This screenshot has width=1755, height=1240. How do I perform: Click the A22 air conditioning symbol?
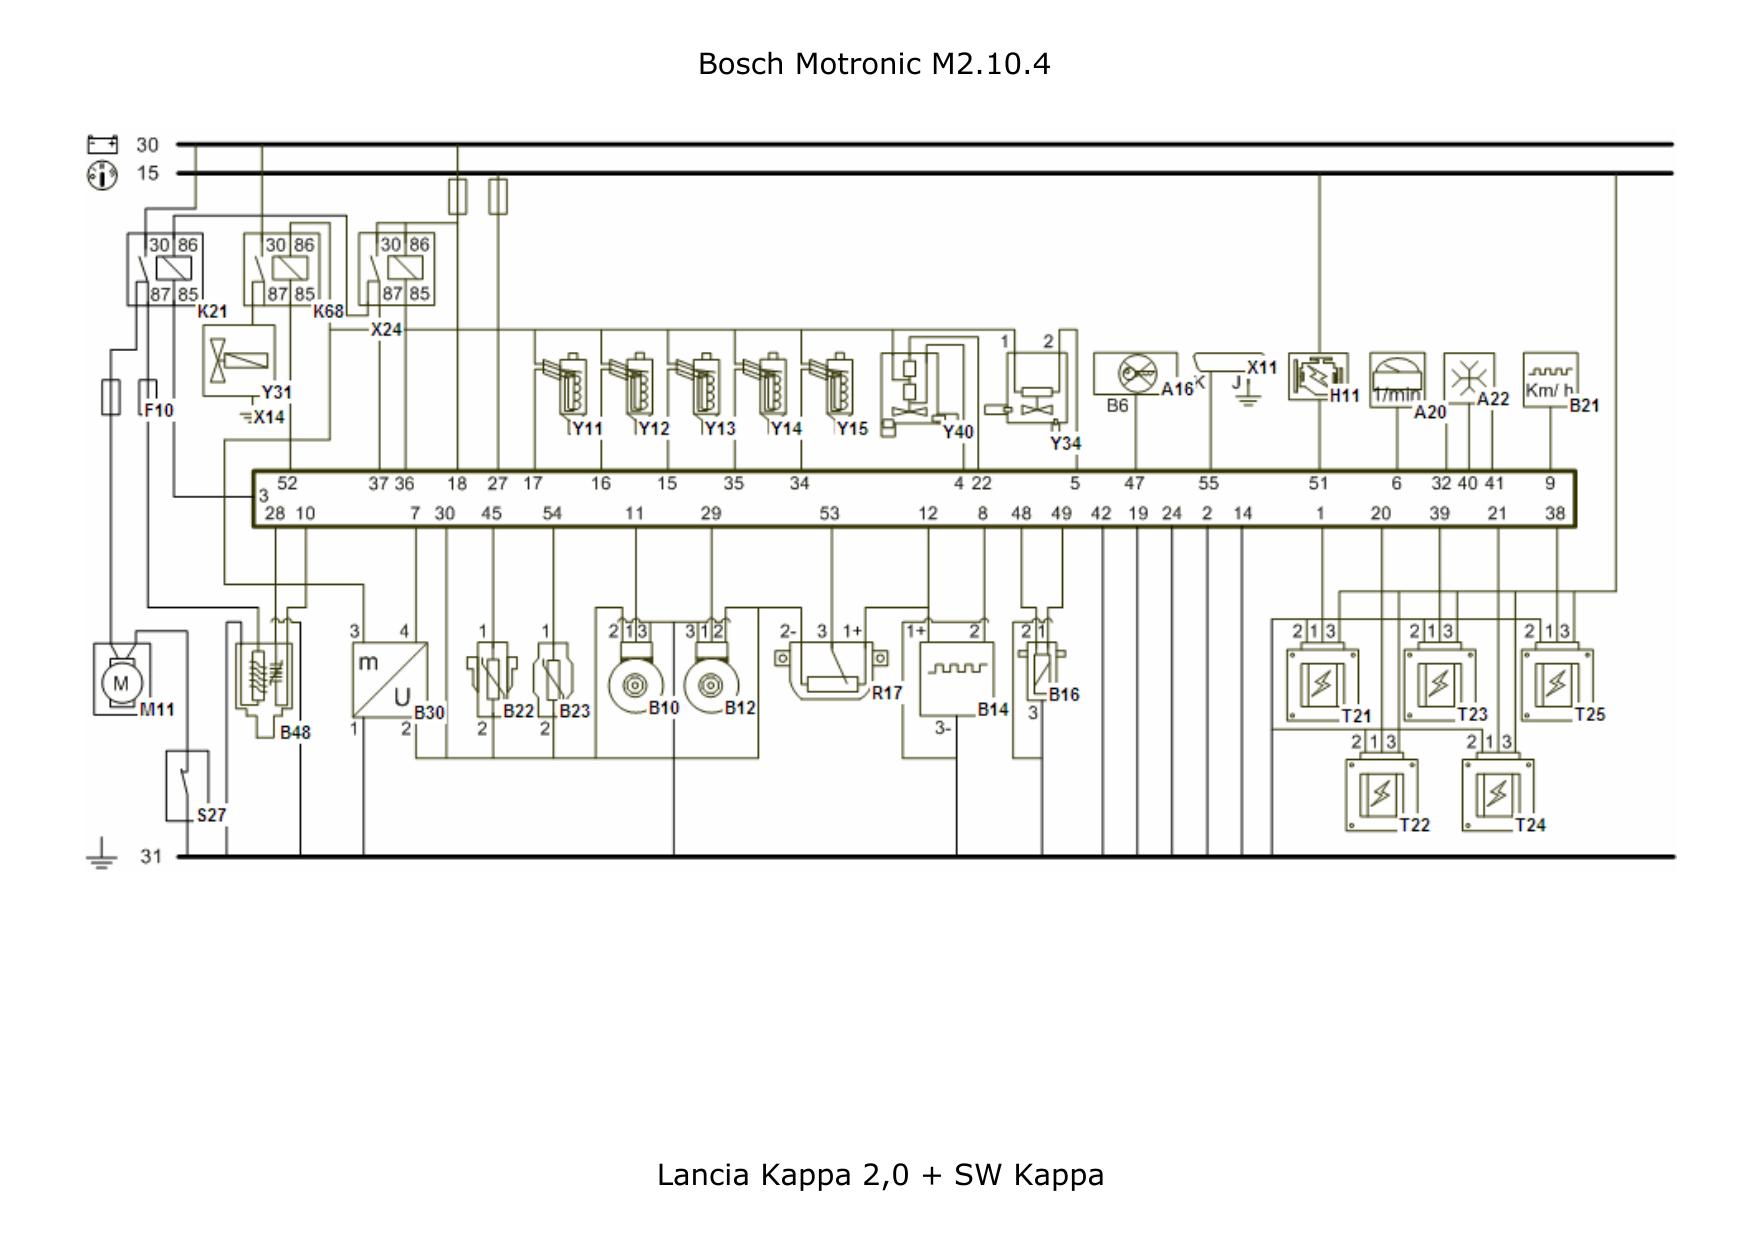(x=1469, y=377)
